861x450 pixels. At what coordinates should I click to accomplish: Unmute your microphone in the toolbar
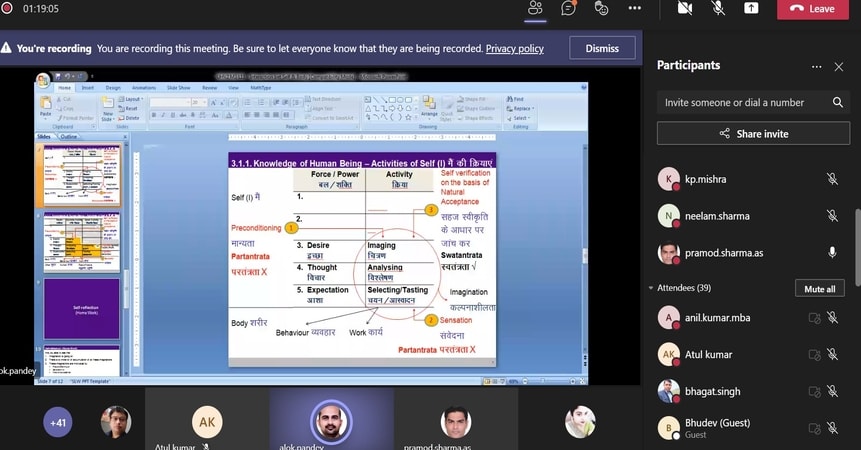tap(718, 8)
